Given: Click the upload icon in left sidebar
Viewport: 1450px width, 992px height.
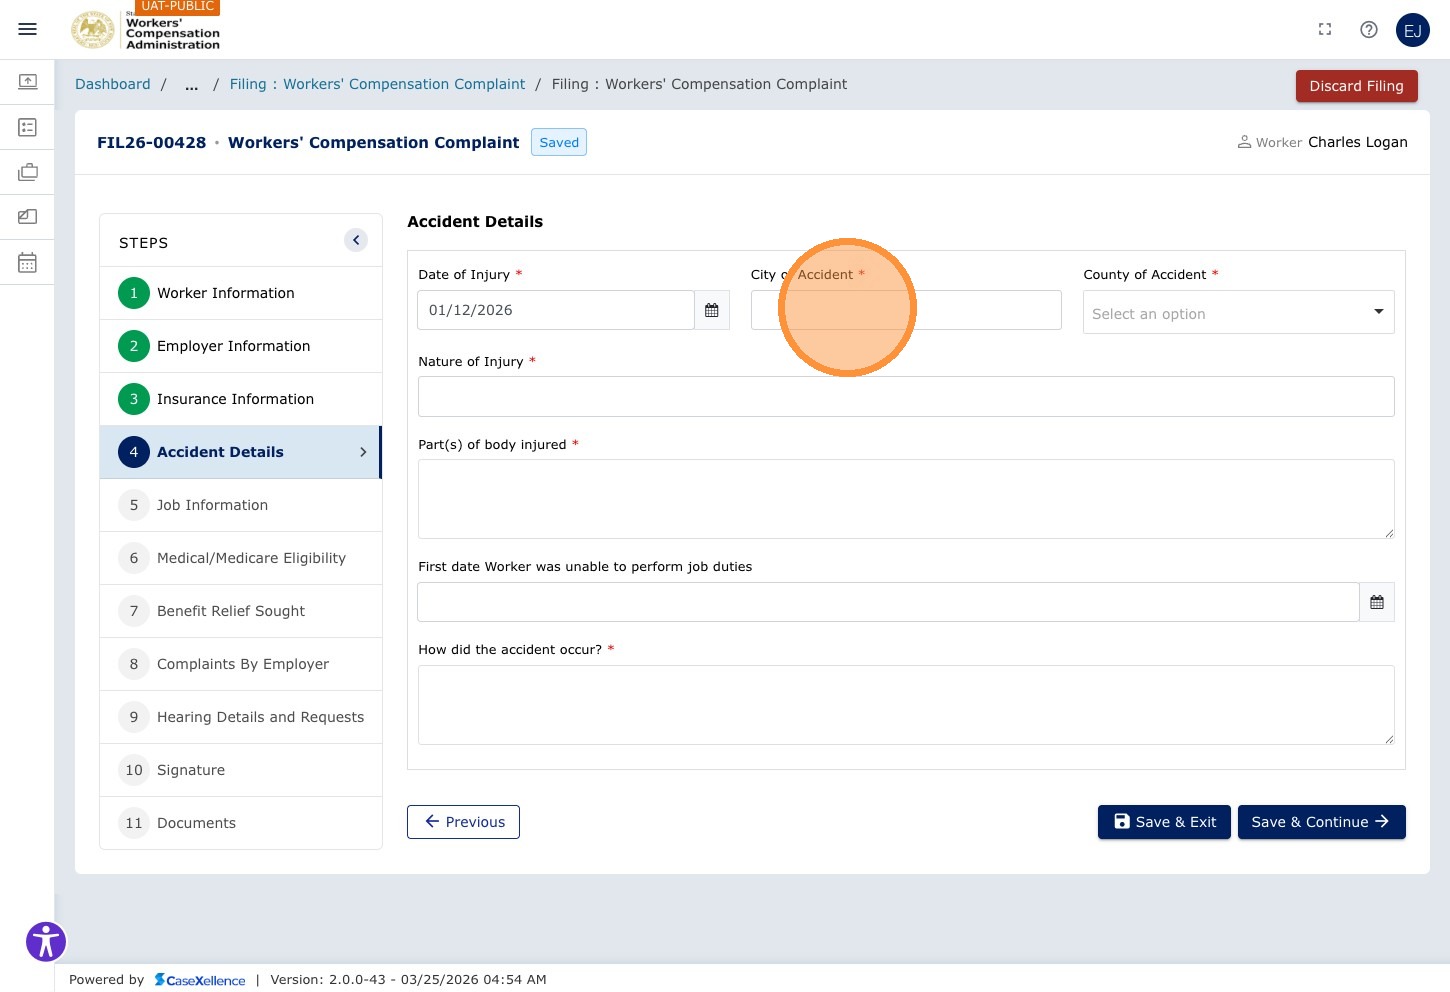Looking at the screenshot, I should [28, 81].
